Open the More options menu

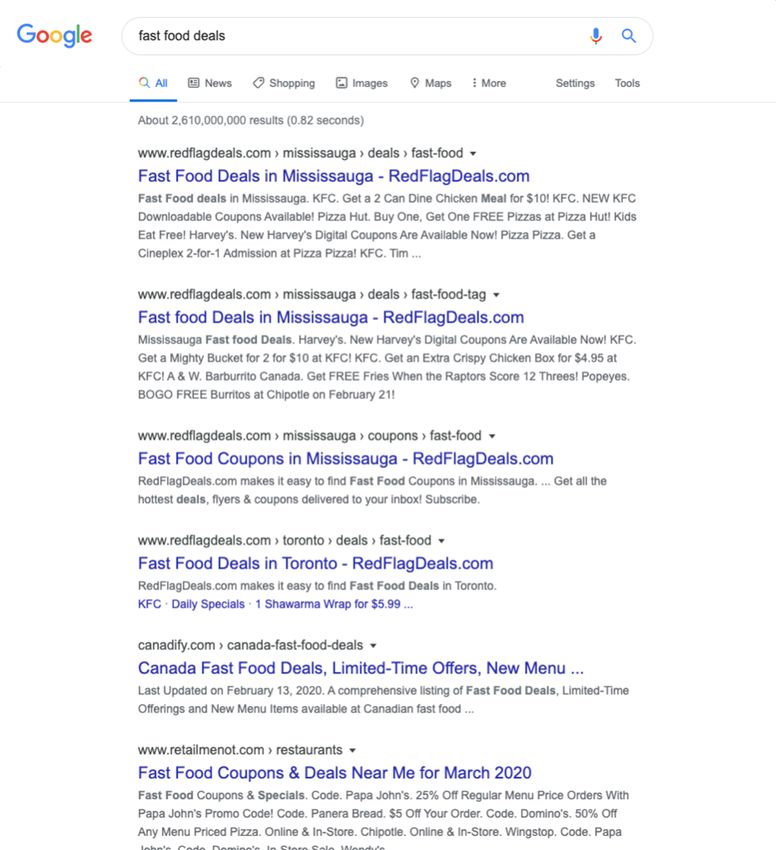tap(489, 83)
